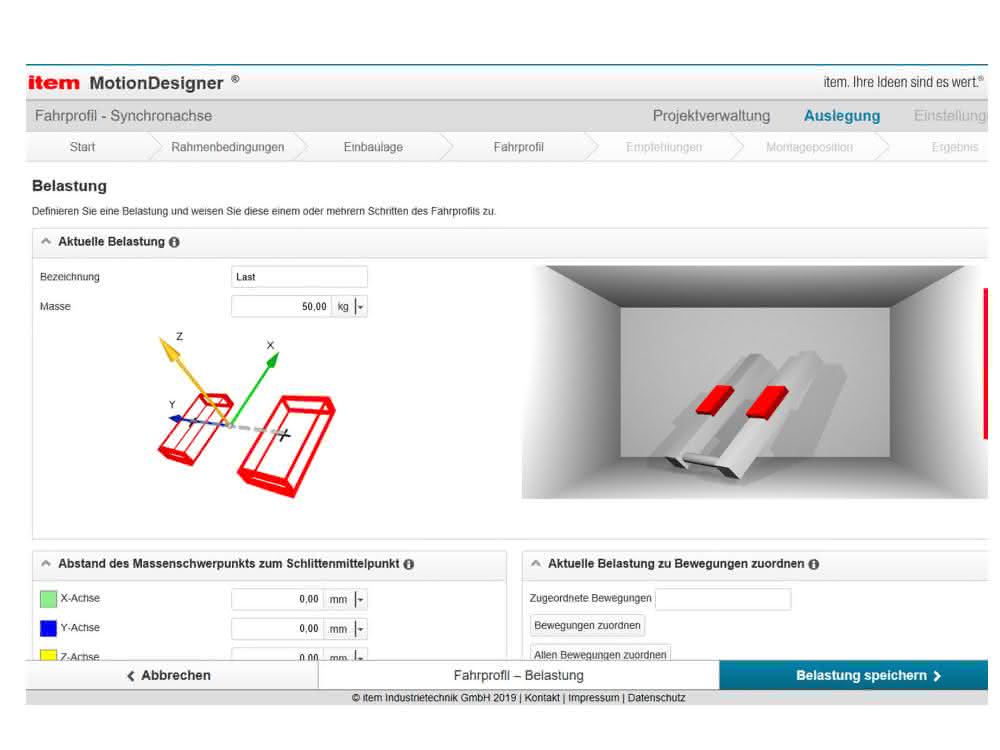Open info icon beside Aktuelle Belastung zu Bewegungen zuordnen
This screenshot has height=750, width=1000.
pos(814,564)
